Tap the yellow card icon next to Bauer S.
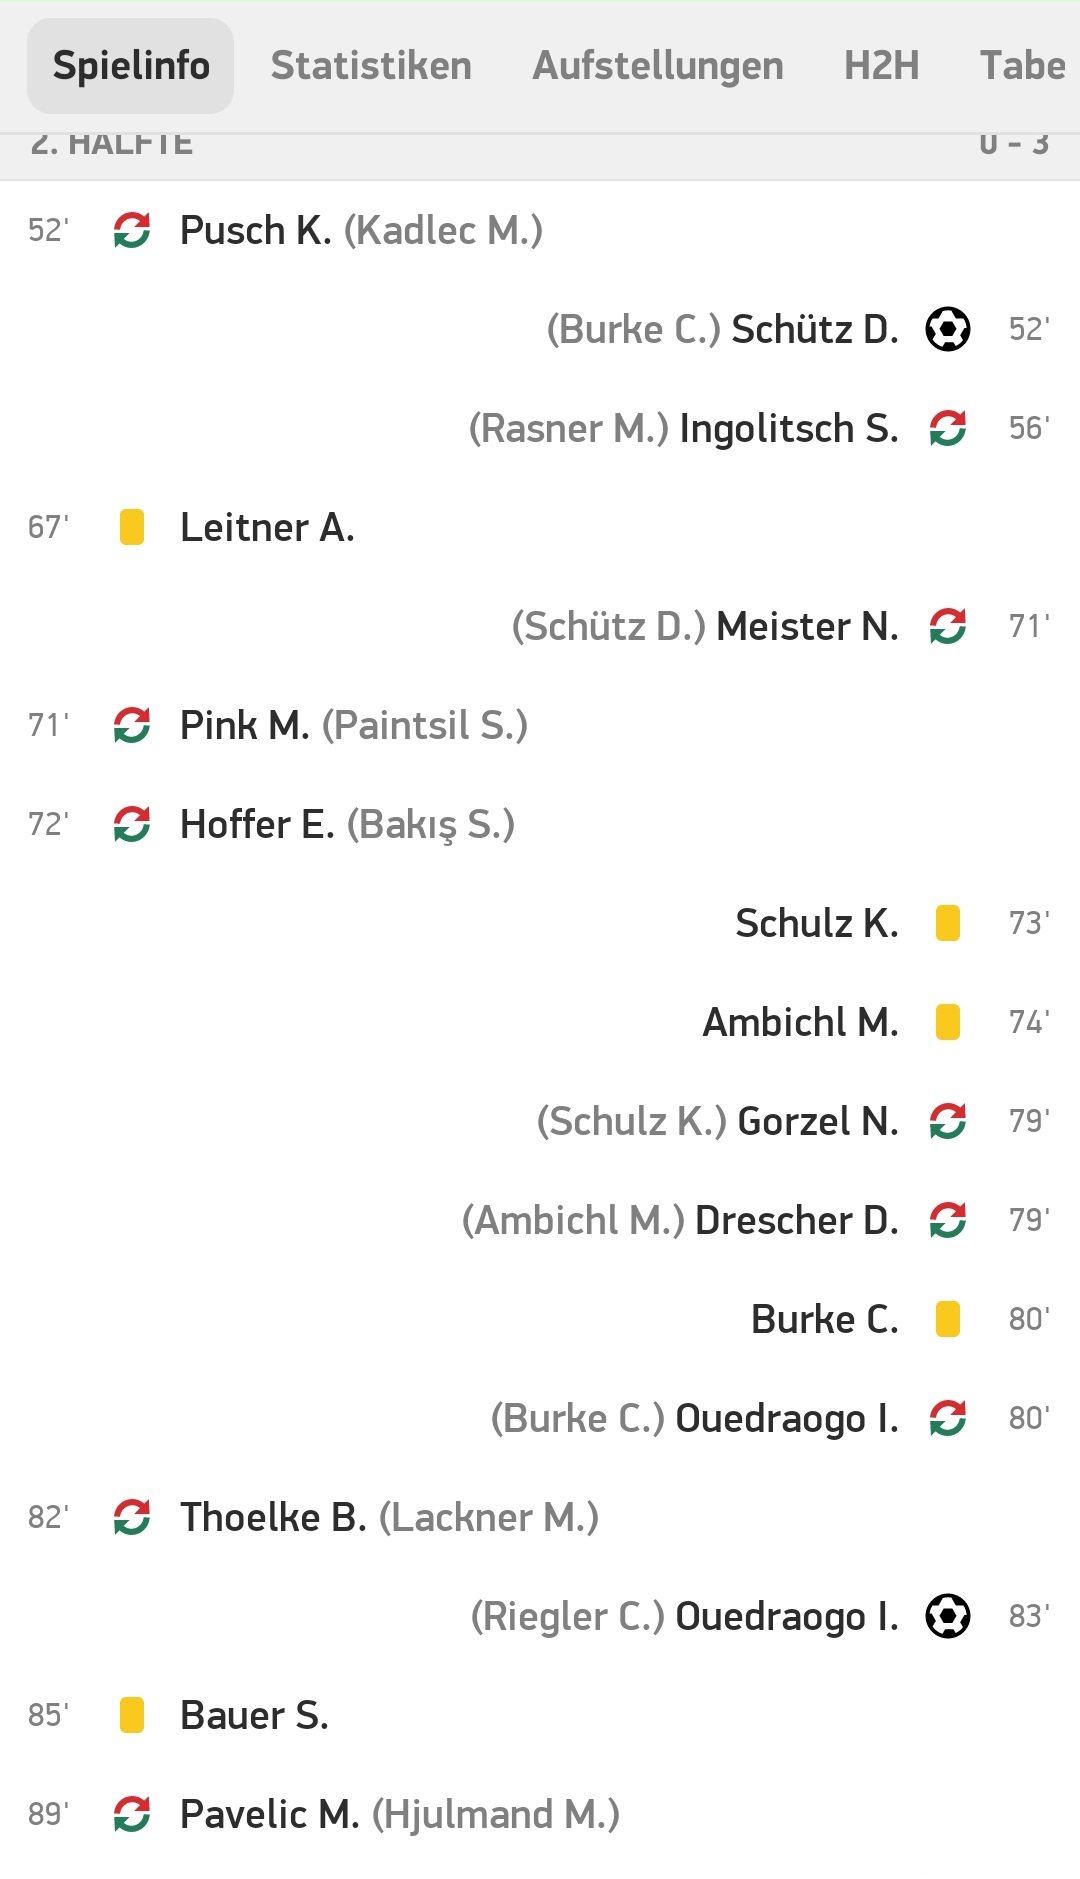The width and height of the screenshot is (1080, 1879). click(132, 1715)
